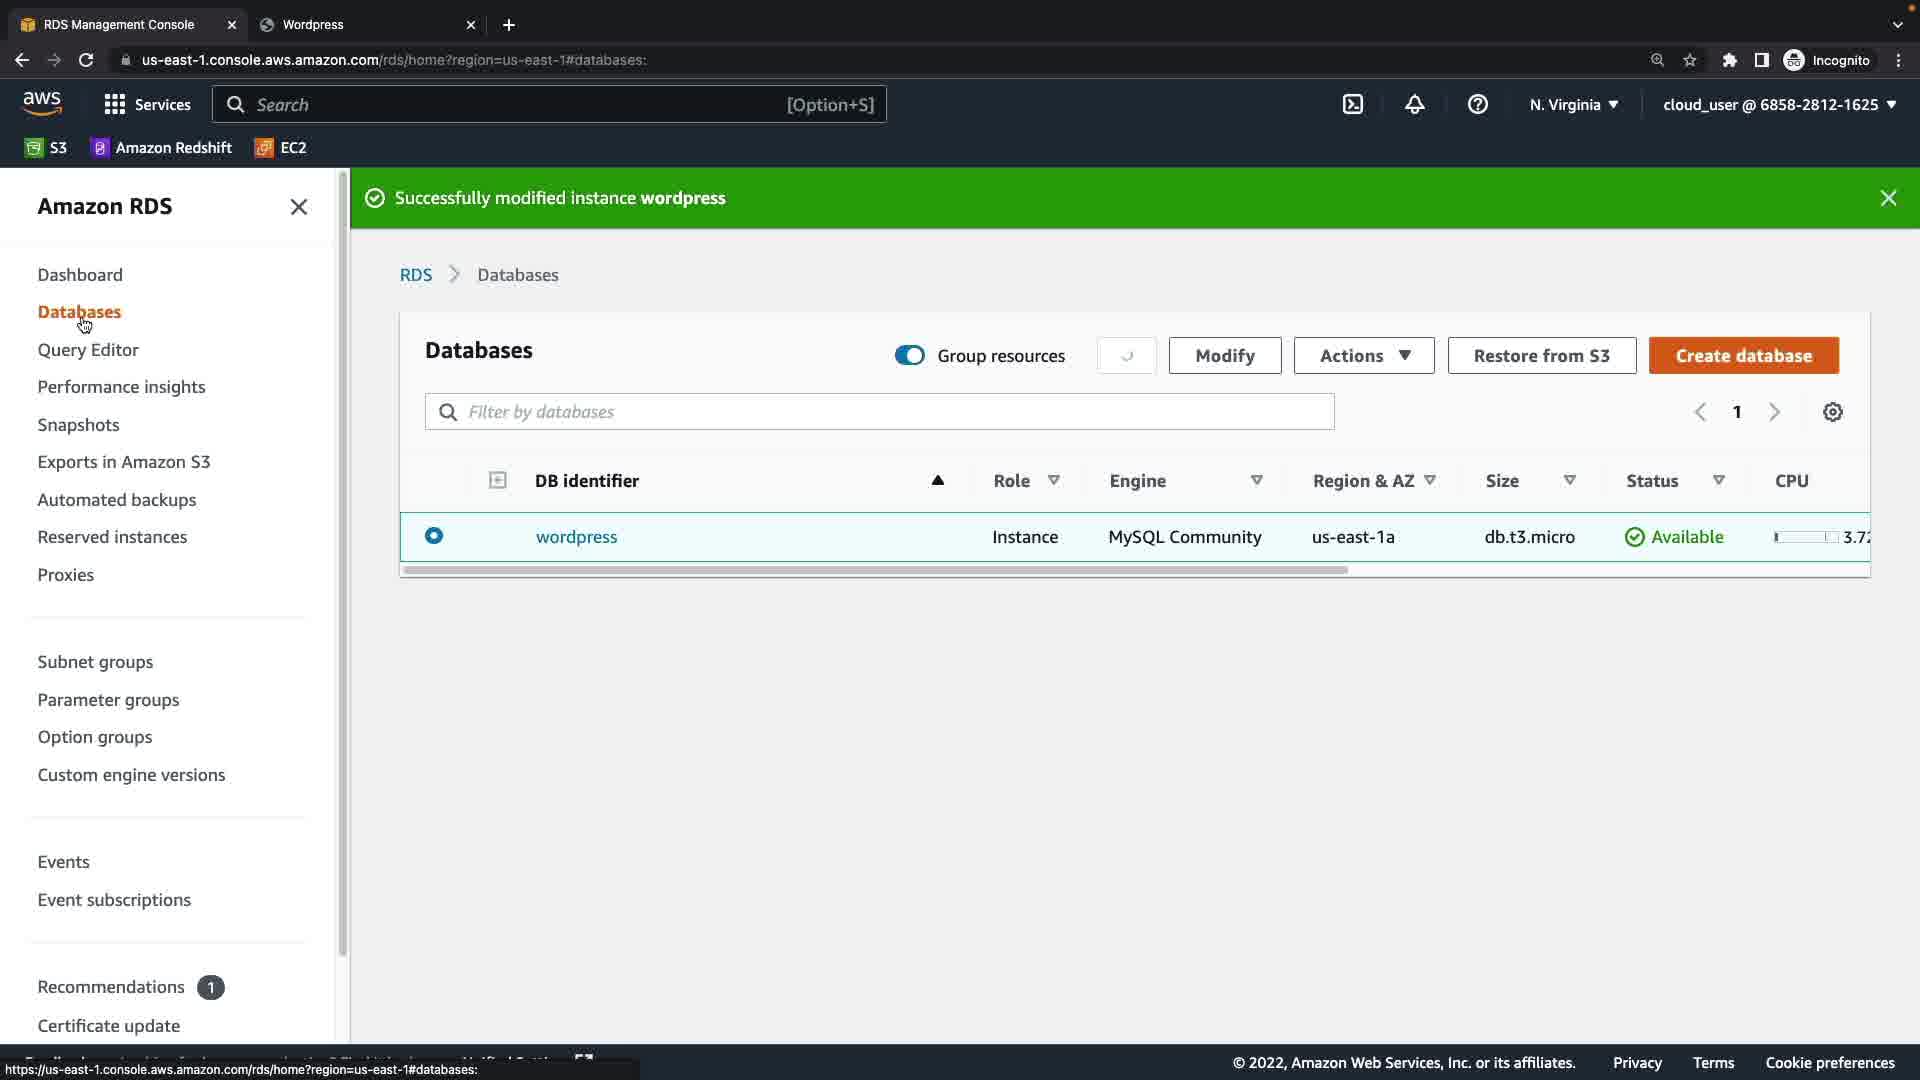This screenshot has height=1080, width=1920.
Task: Open N. Virginia region selector
Action: tap(1574, 104)
